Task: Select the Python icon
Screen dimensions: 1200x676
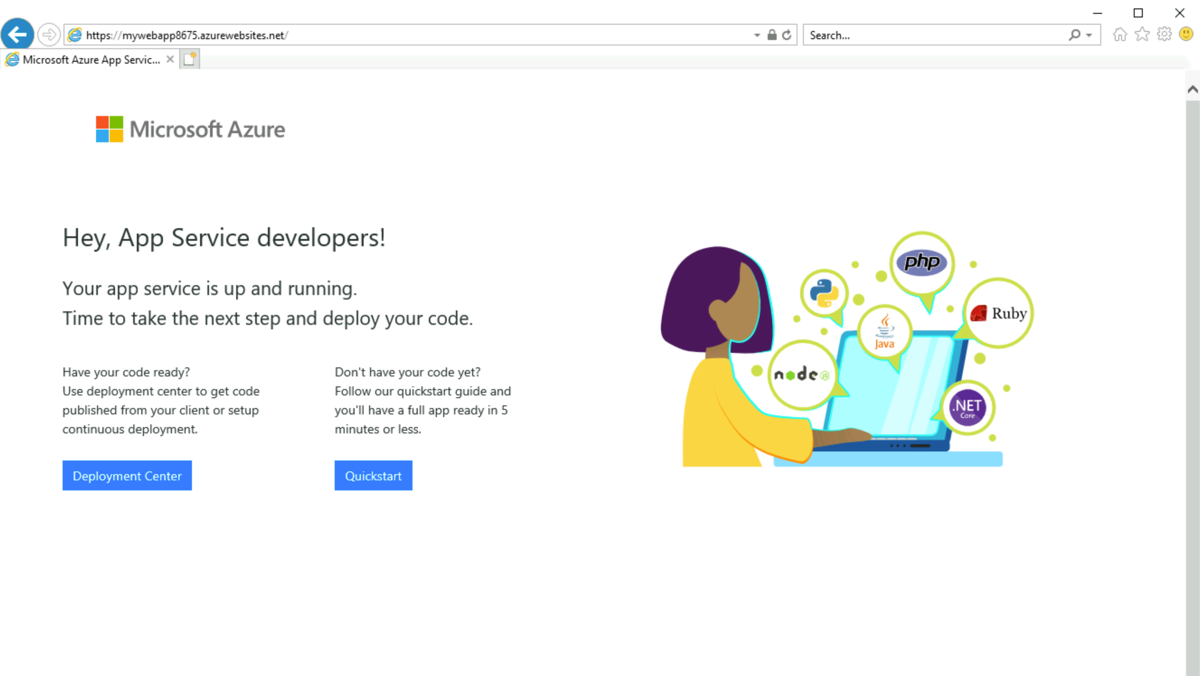Action: click(x=823, y=294)
